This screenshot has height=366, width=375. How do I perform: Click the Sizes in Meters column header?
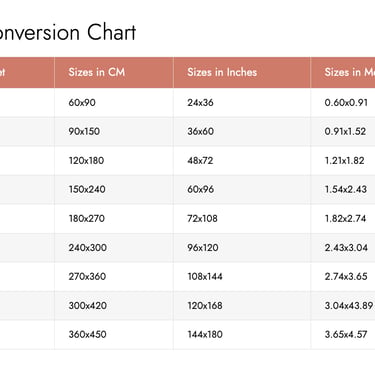[x=343, y=72]
